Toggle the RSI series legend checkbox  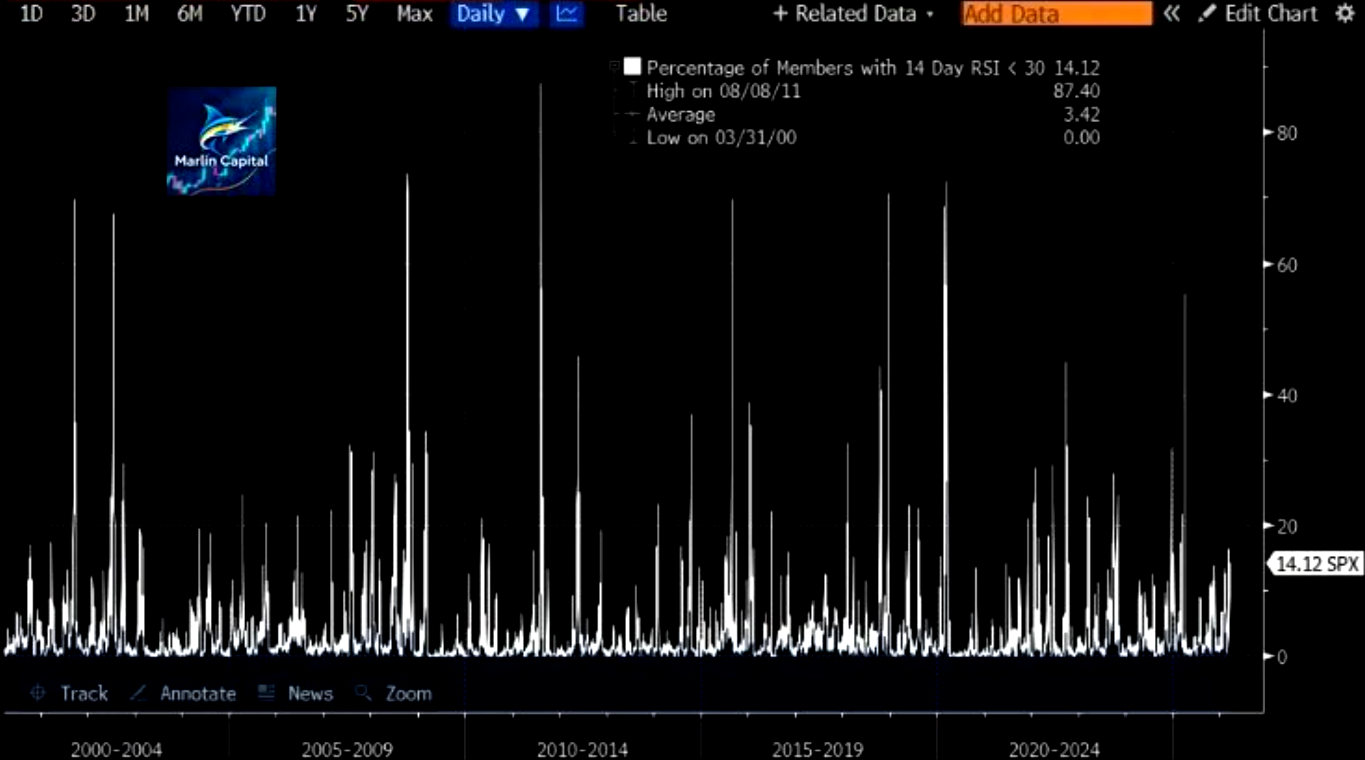(631, 68)
